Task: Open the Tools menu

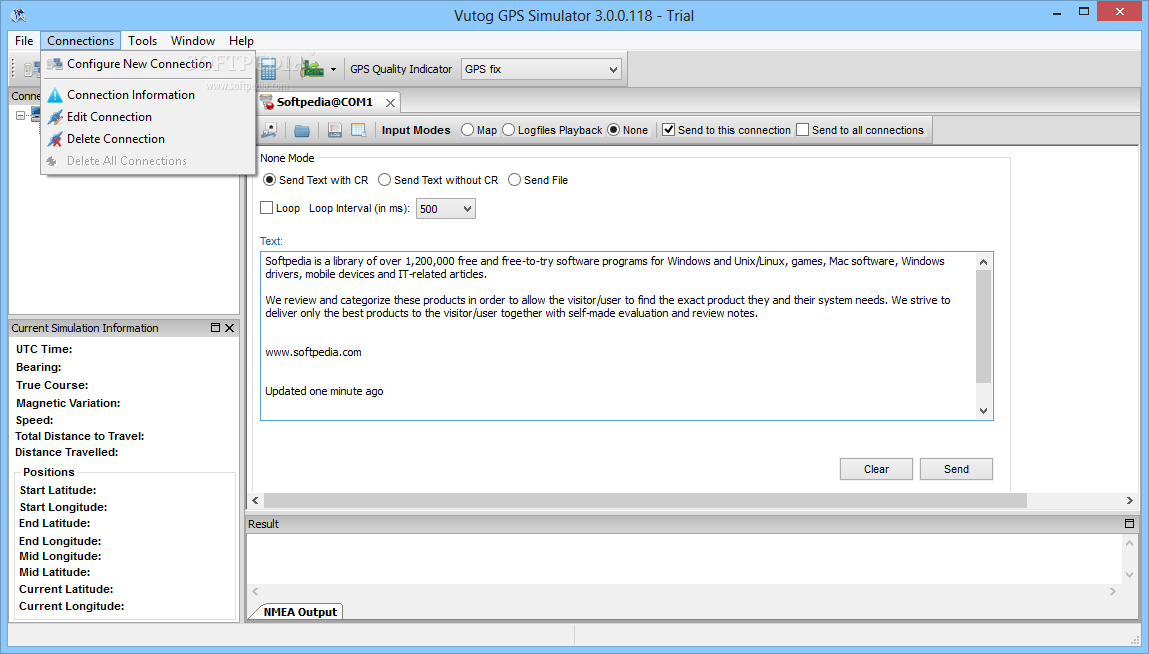Action: point(142,41)
